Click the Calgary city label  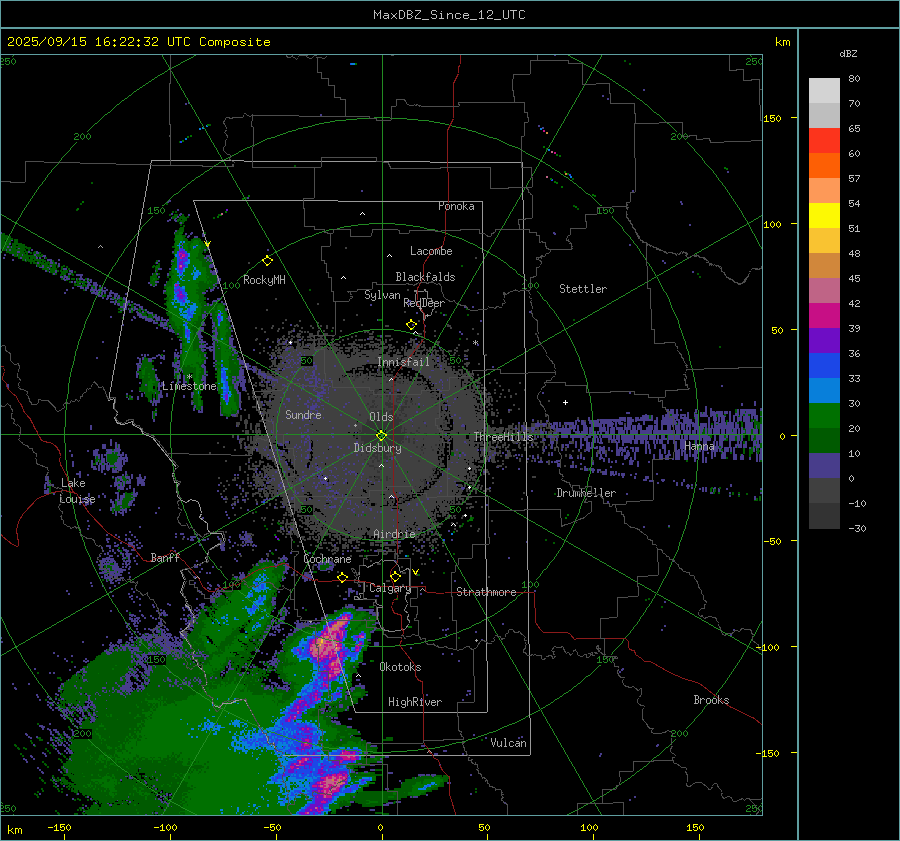click(390, 588)
